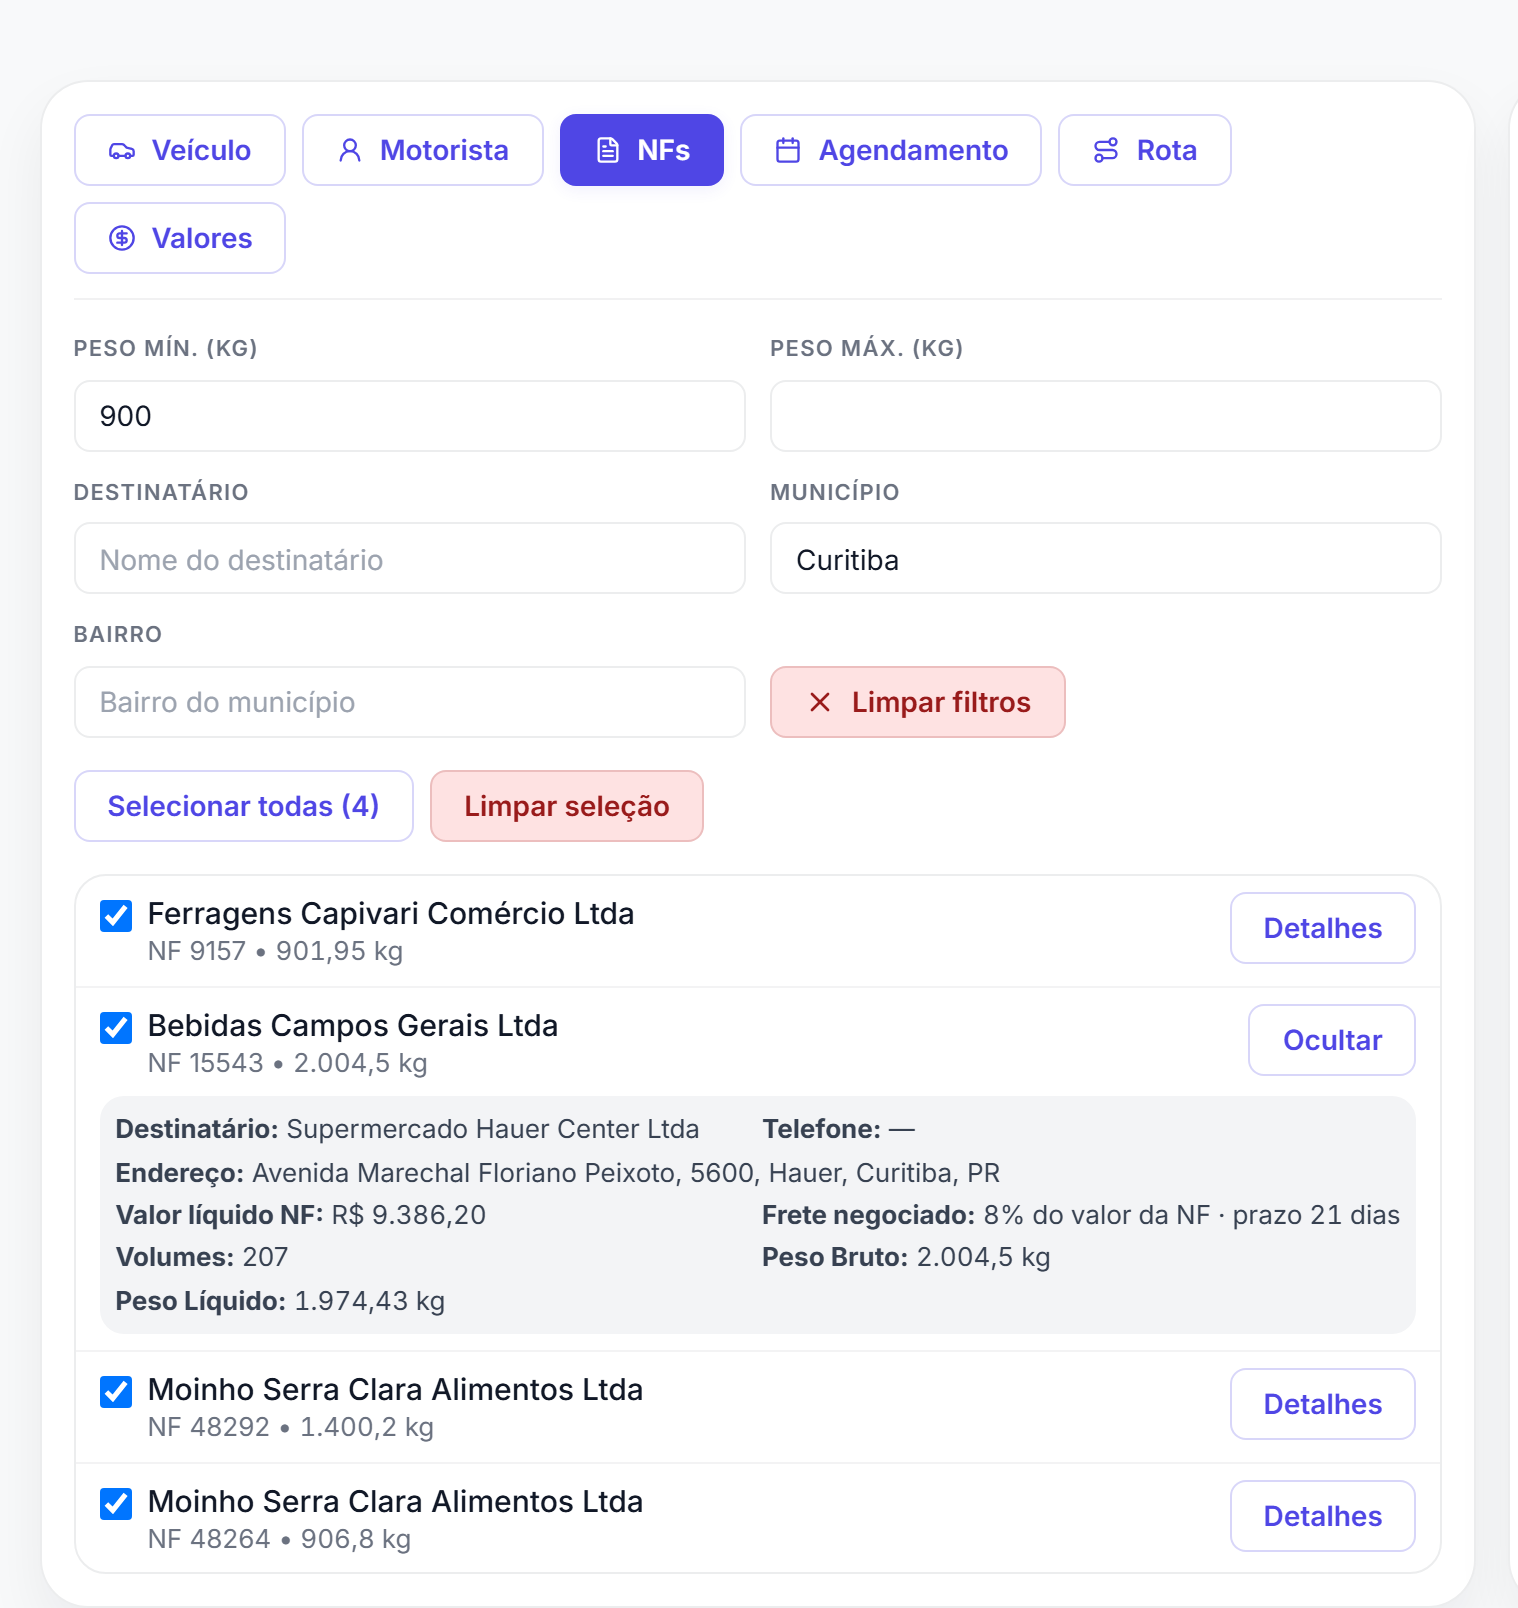Click the route icon on Rota tab
This screenshot has height=1608, width=1518.
pos(1106,151)
